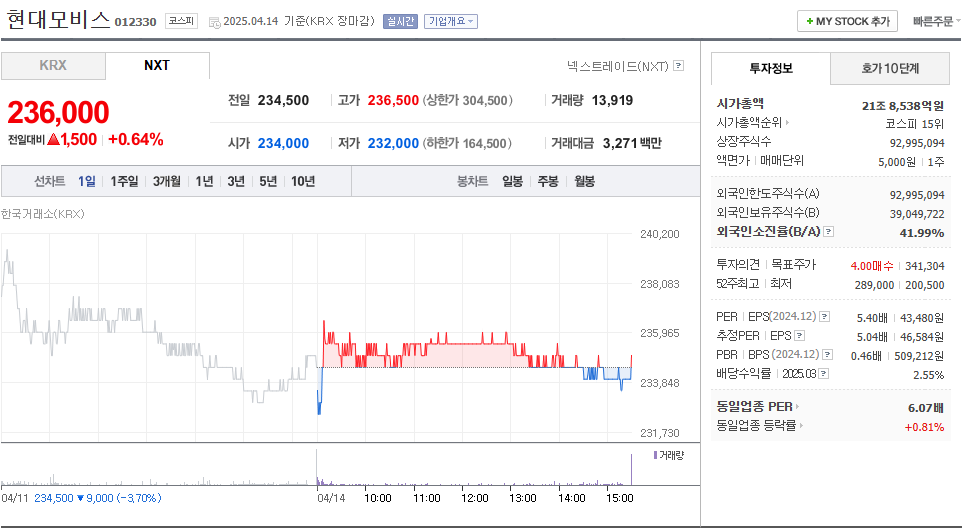The image size is (966, 528).
Task: Open the 투자정보 tab
Action: pyautogui.click(x=771, y=68)
